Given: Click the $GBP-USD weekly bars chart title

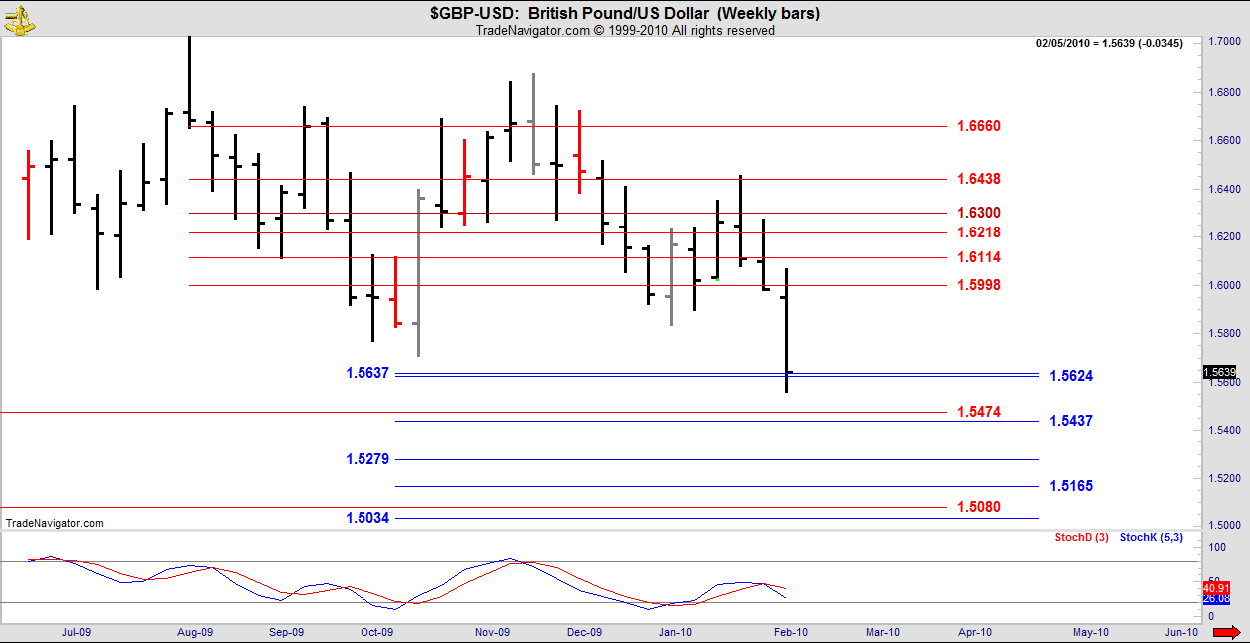Looking at the screenshot, I should (624, 13).
